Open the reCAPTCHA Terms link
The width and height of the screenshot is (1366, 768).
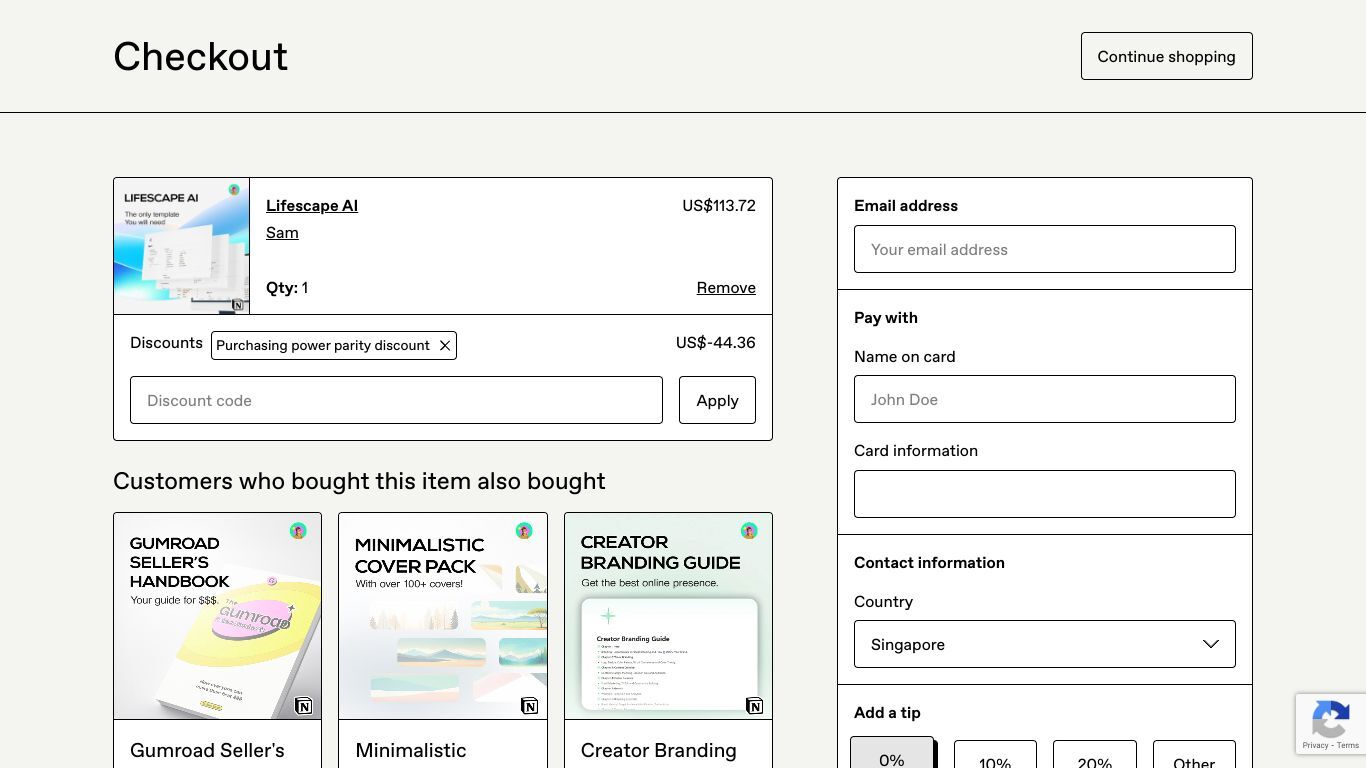coord(1349,746)
